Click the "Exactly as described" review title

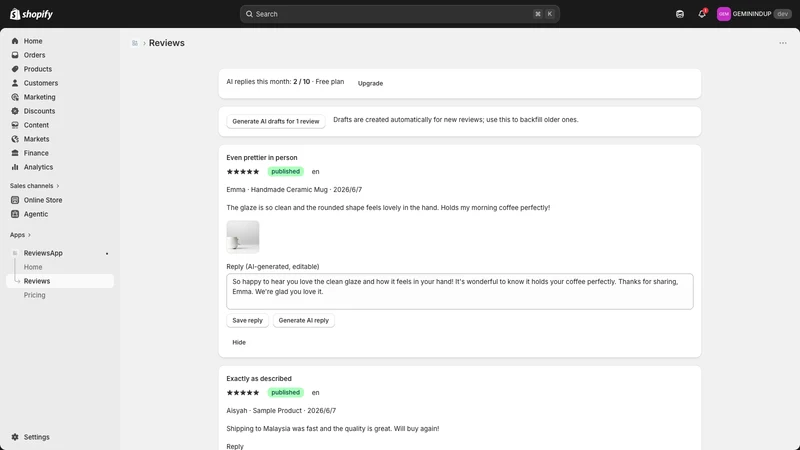click(259, 379)
